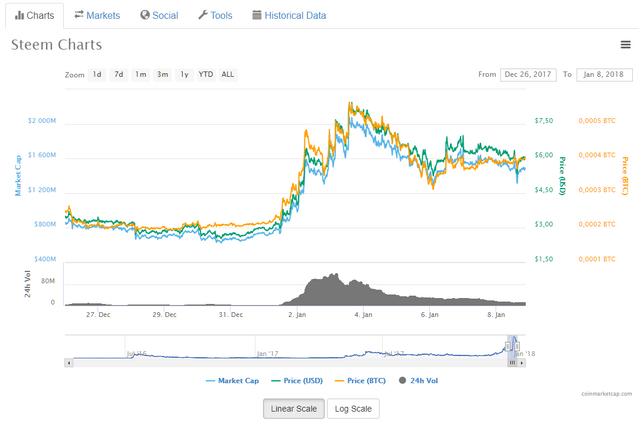The height and width of the screenshot is (423, 640).
Task: Switch to the Charts tab
Action: pos(35,16)
